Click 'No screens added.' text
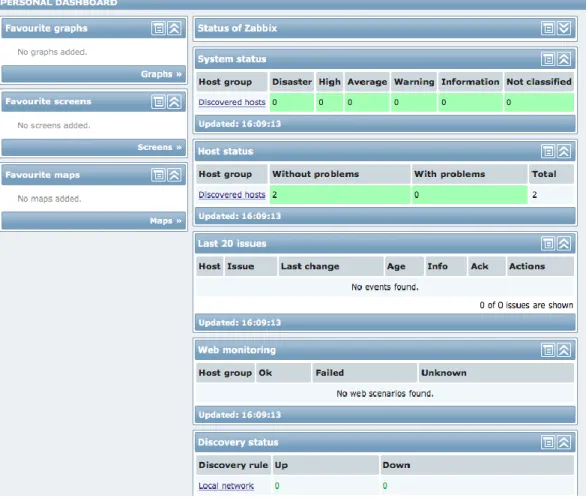The width and height of the screenshot is (586, 498). click(x=54, y=125)
